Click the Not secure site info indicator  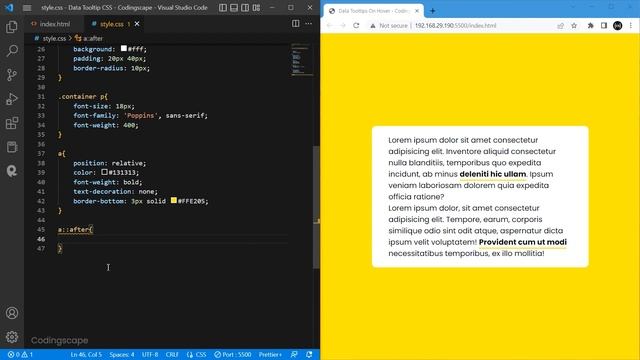(x=389, y=25)
